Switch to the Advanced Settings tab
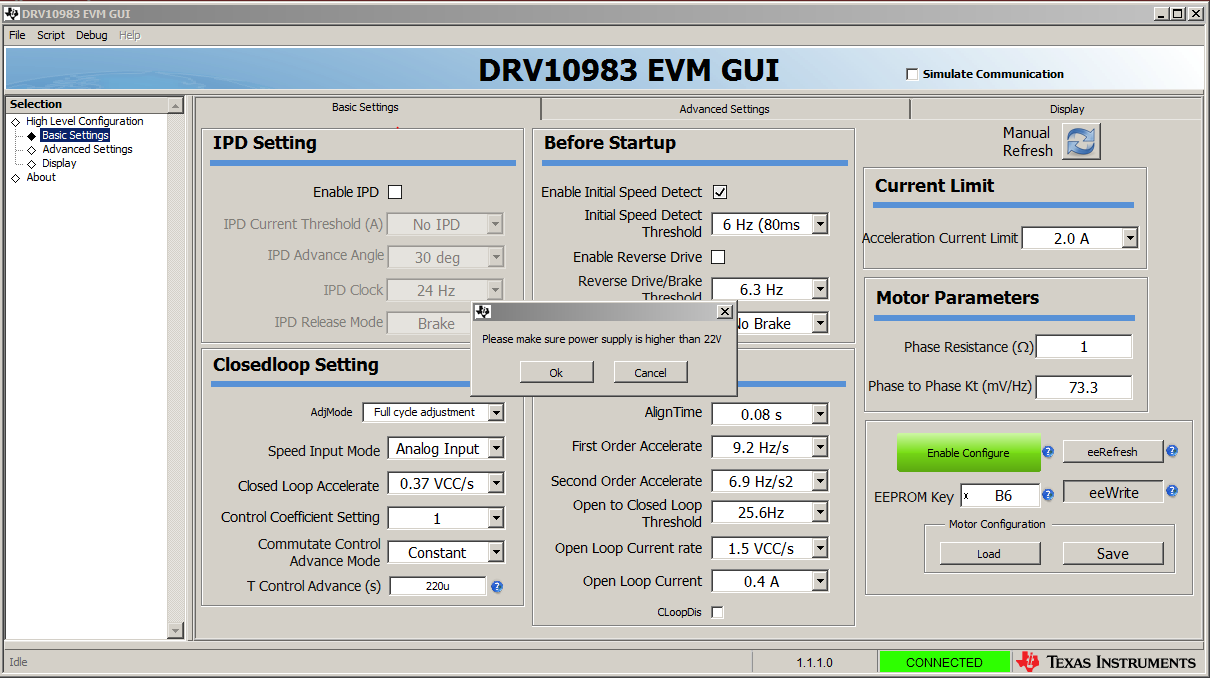Screen dimensions: 1210x679 tap(725, 109)
